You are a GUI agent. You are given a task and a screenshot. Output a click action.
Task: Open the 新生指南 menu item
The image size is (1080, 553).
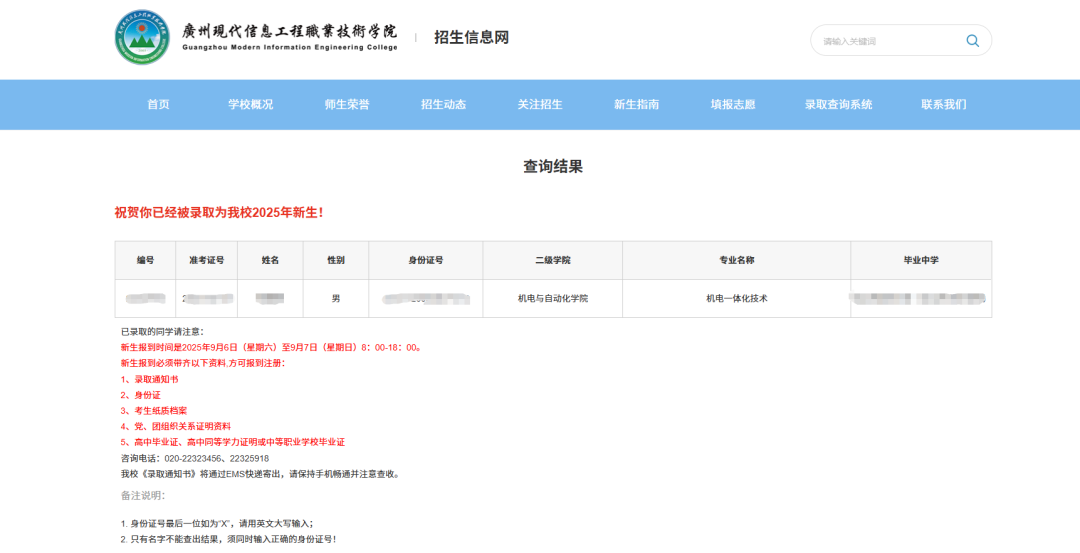[636, 105]
